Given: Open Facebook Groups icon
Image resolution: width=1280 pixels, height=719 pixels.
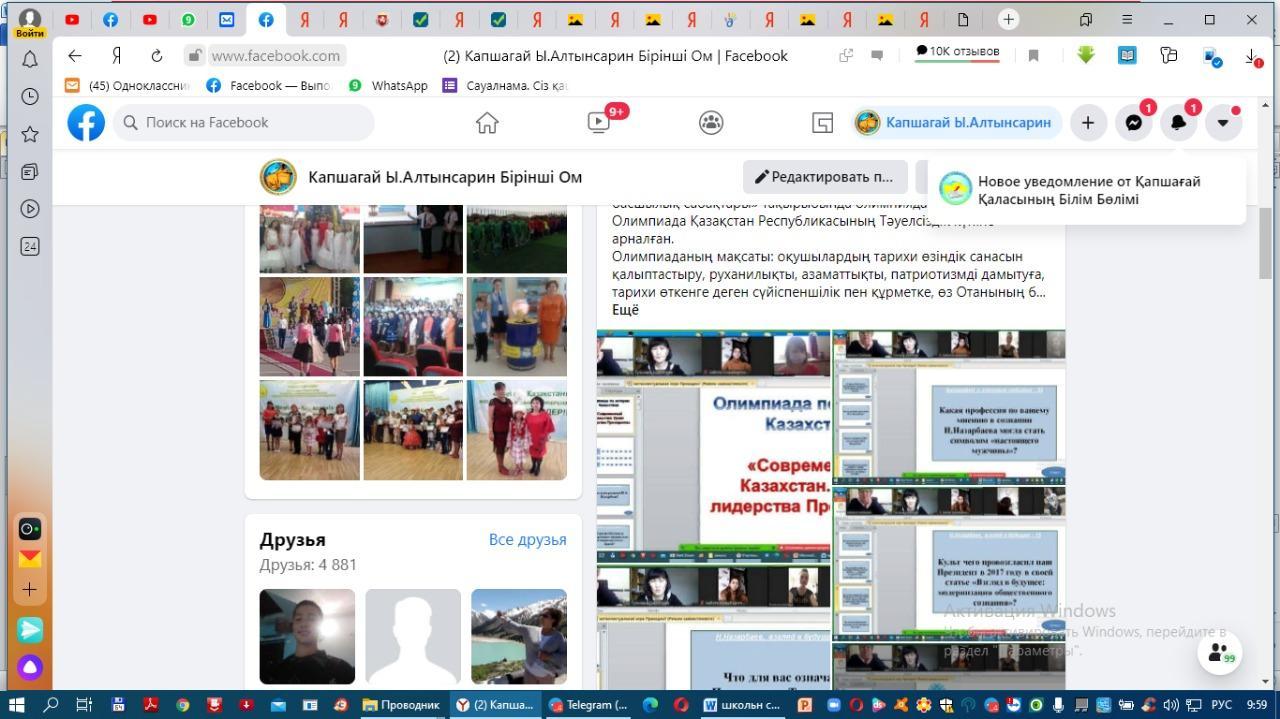Looking at the screenshot, I should coord(711,122).
